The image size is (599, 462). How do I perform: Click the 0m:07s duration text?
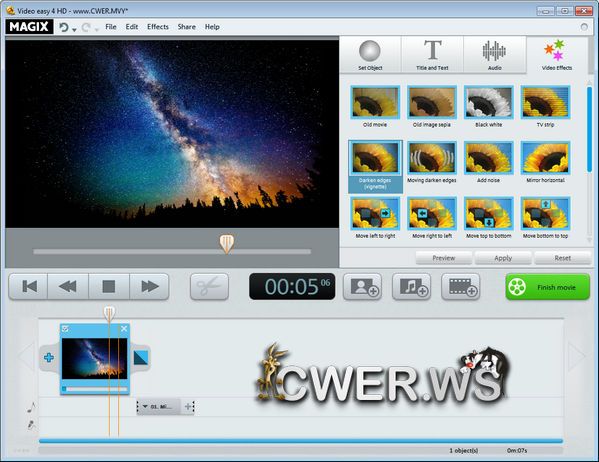(x=517, y=451)
